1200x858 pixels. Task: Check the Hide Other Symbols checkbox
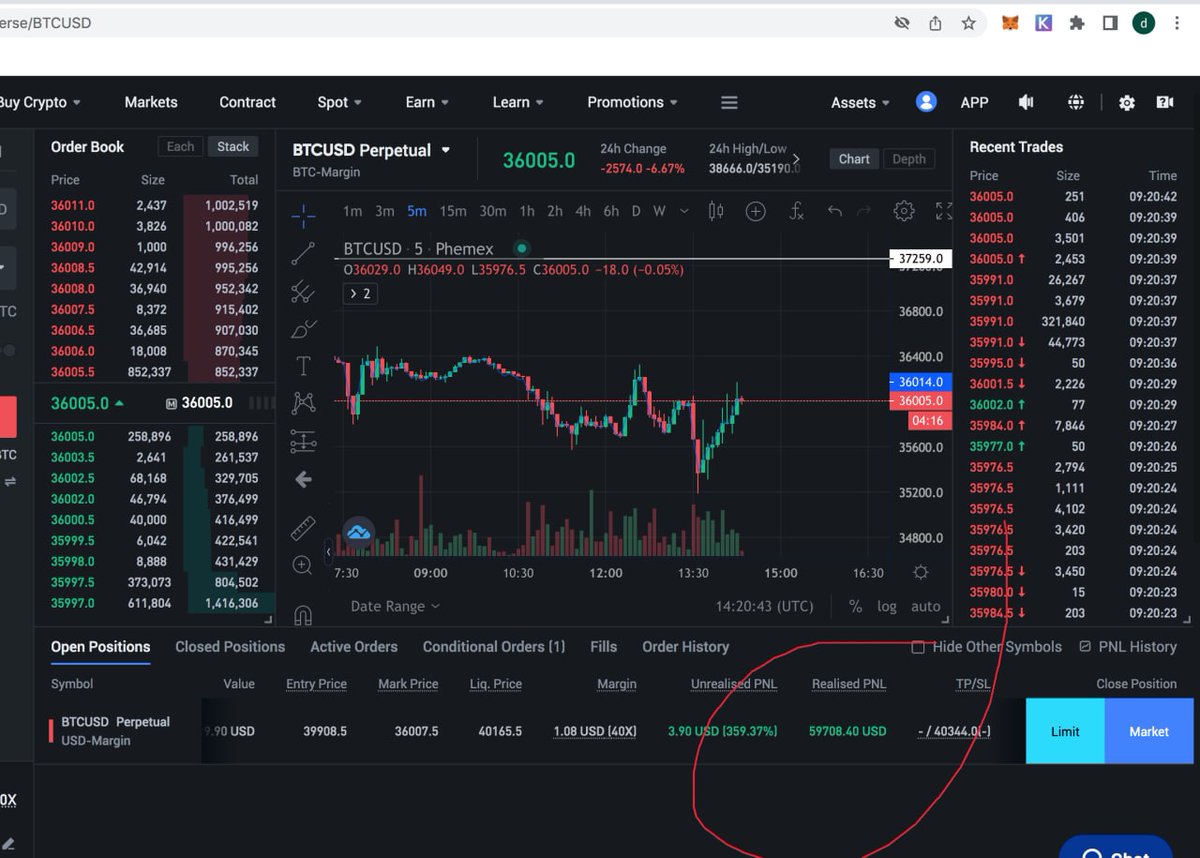(918, 647)
